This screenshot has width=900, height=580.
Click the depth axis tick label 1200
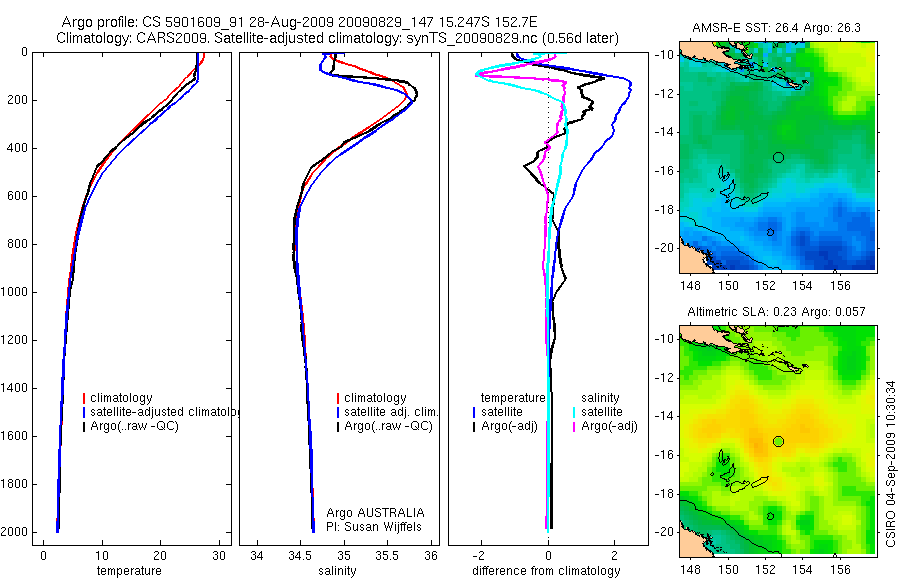pos(15,340)
